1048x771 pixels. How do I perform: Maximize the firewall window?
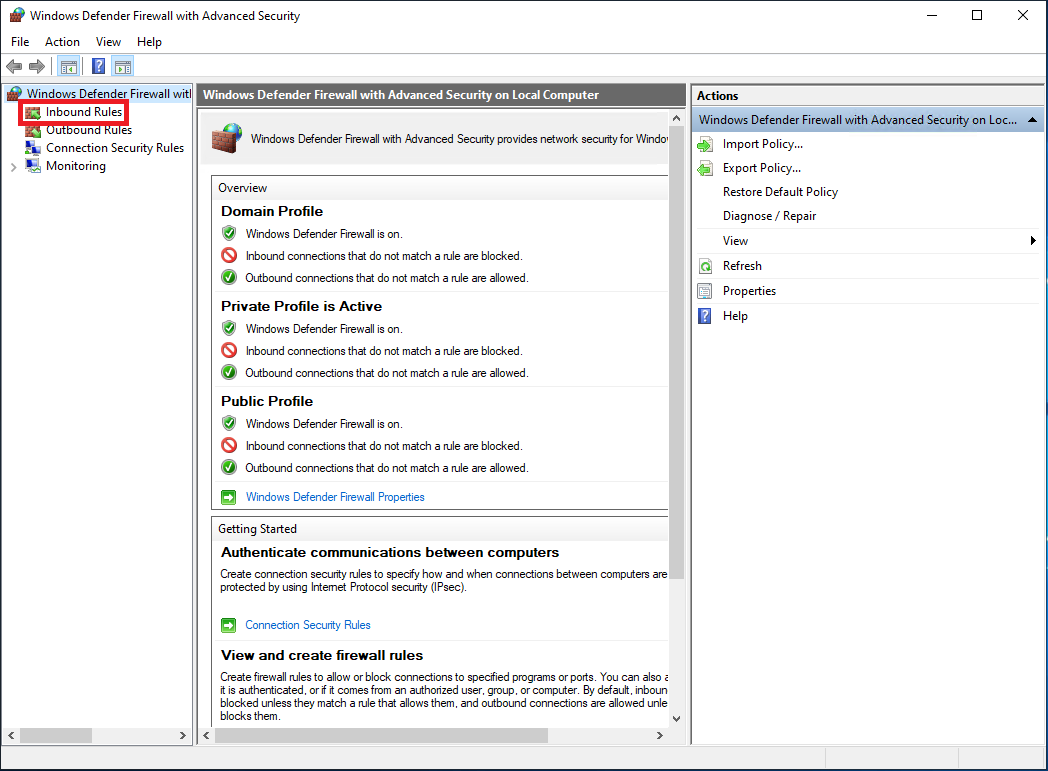[x=977, y=15]
